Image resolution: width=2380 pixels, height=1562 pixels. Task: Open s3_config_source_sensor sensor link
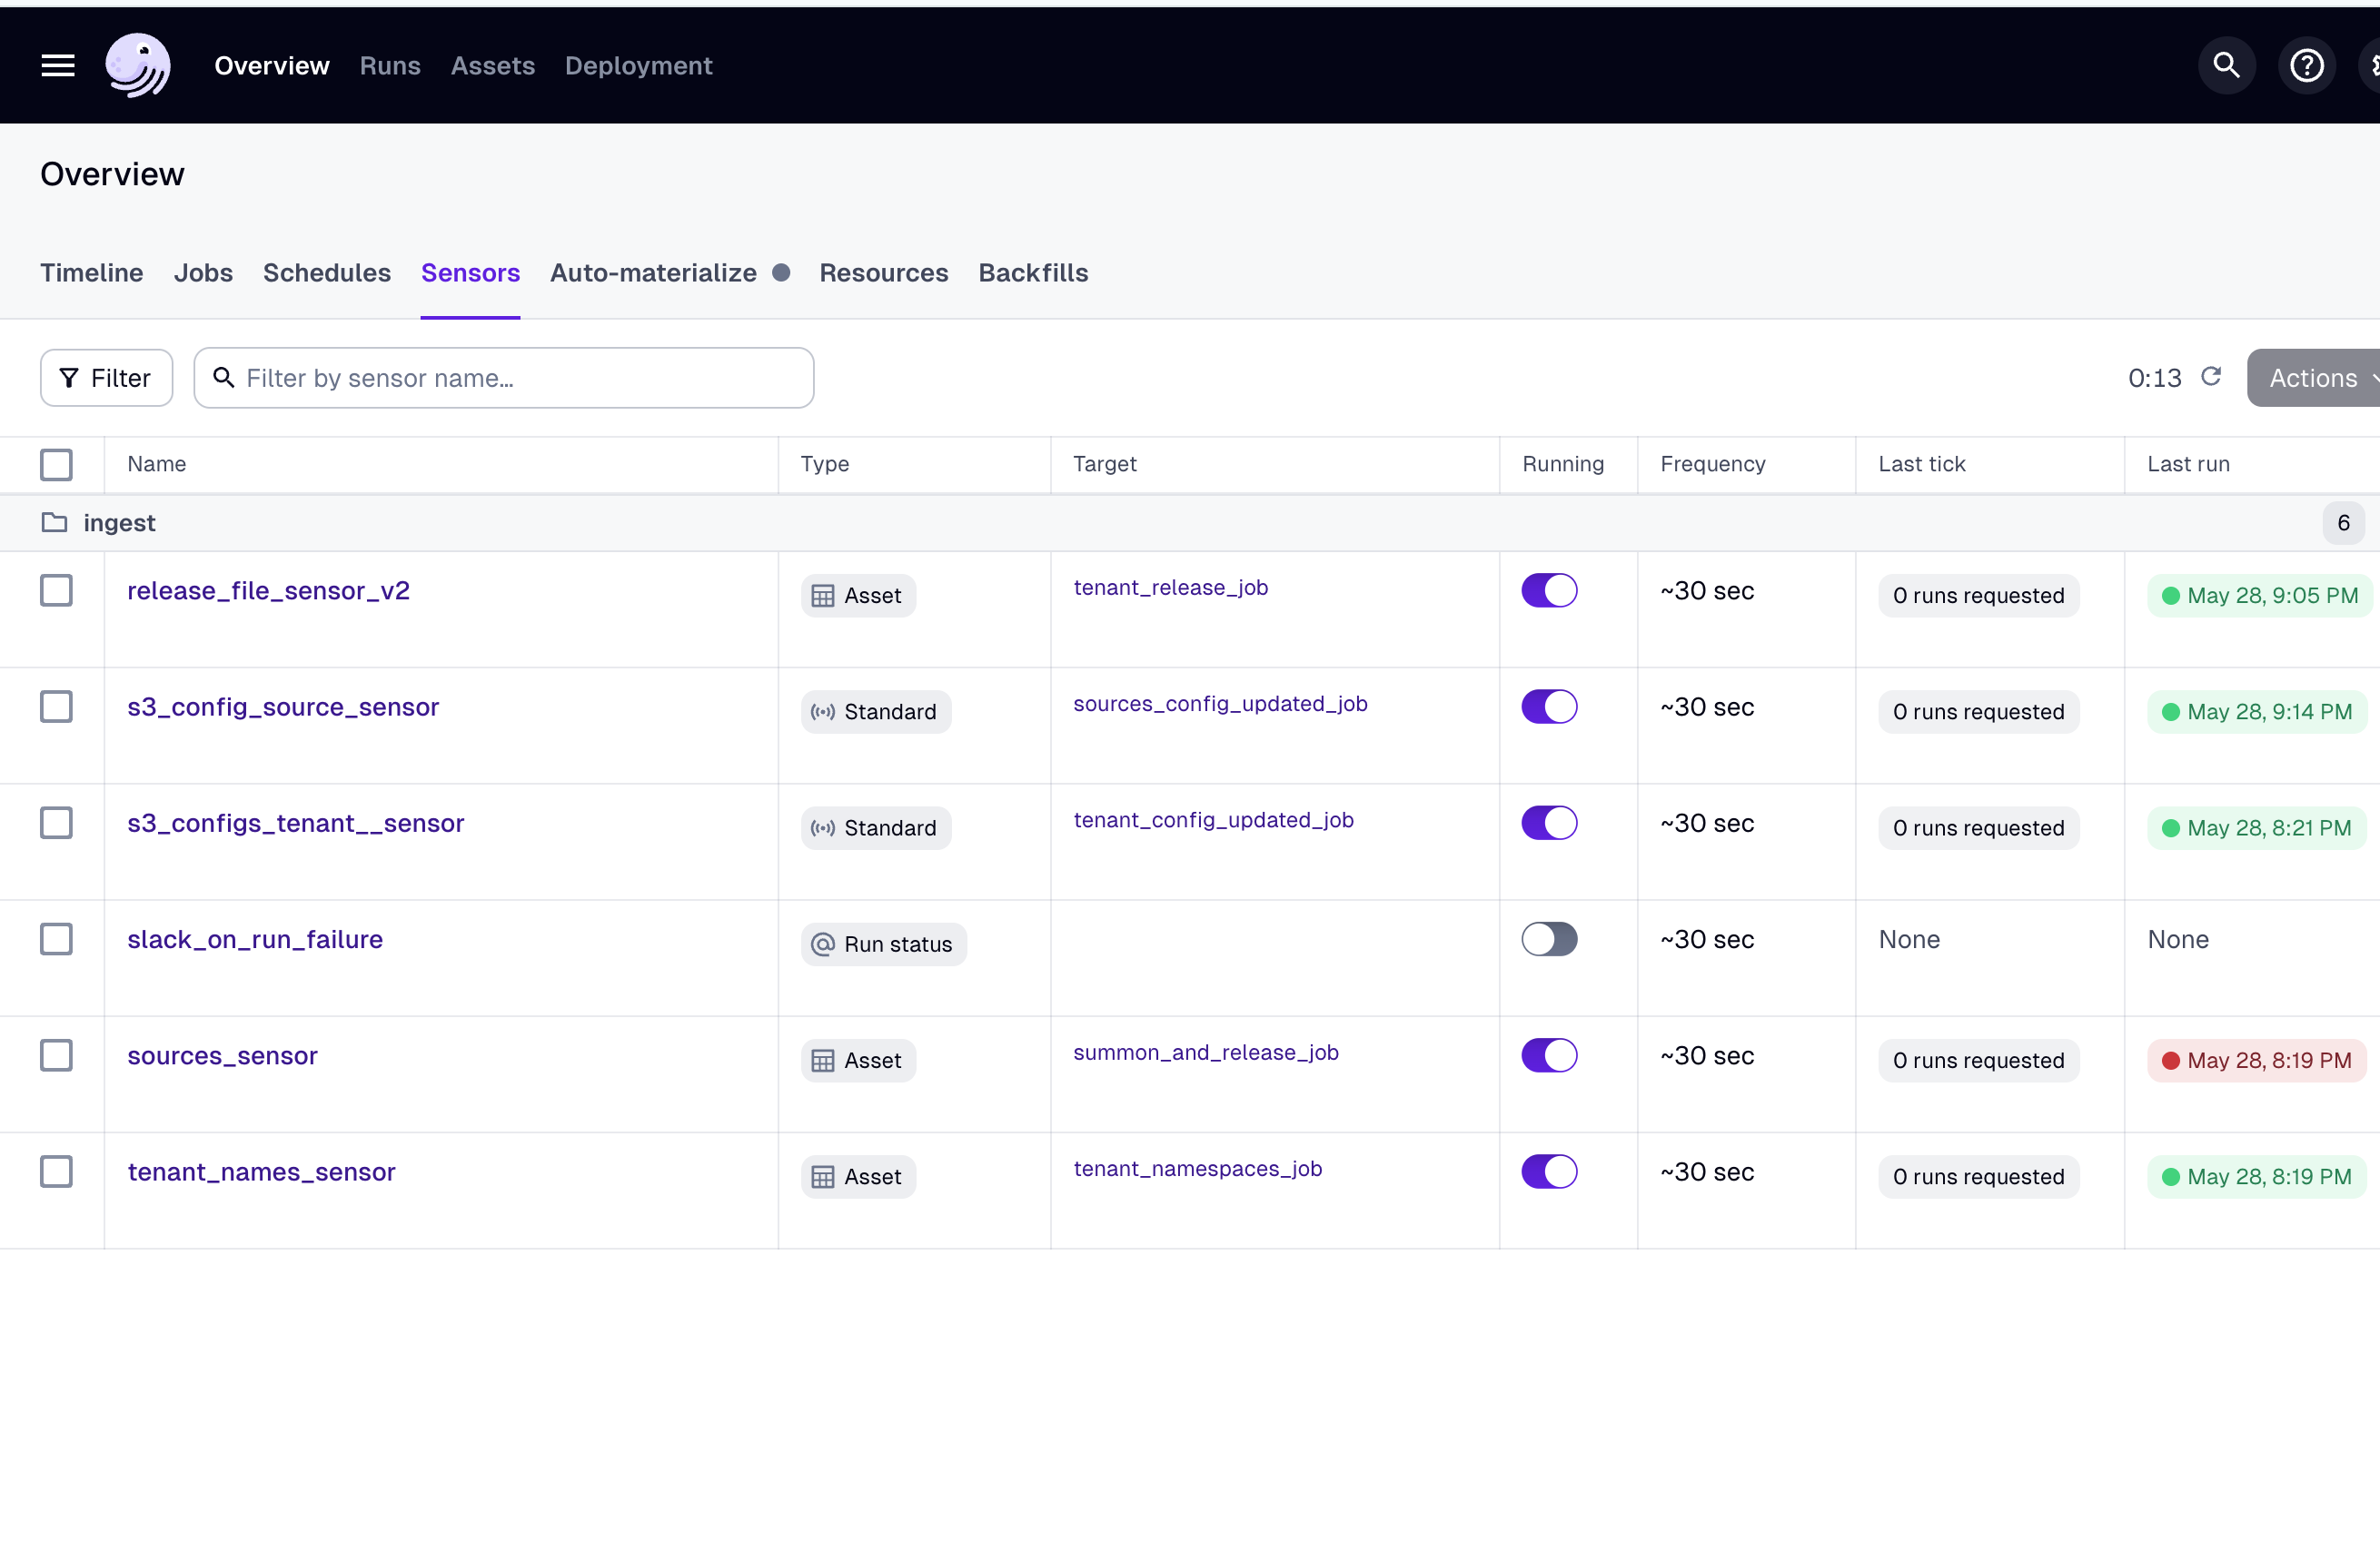[x=283, y=707]
